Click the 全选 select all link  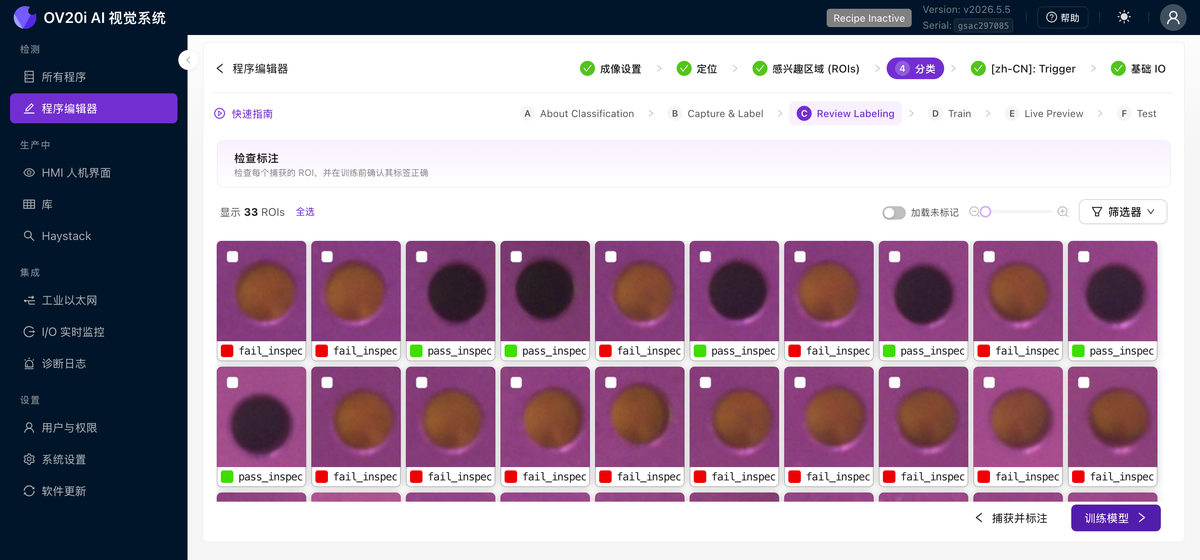tap(305, 212)
